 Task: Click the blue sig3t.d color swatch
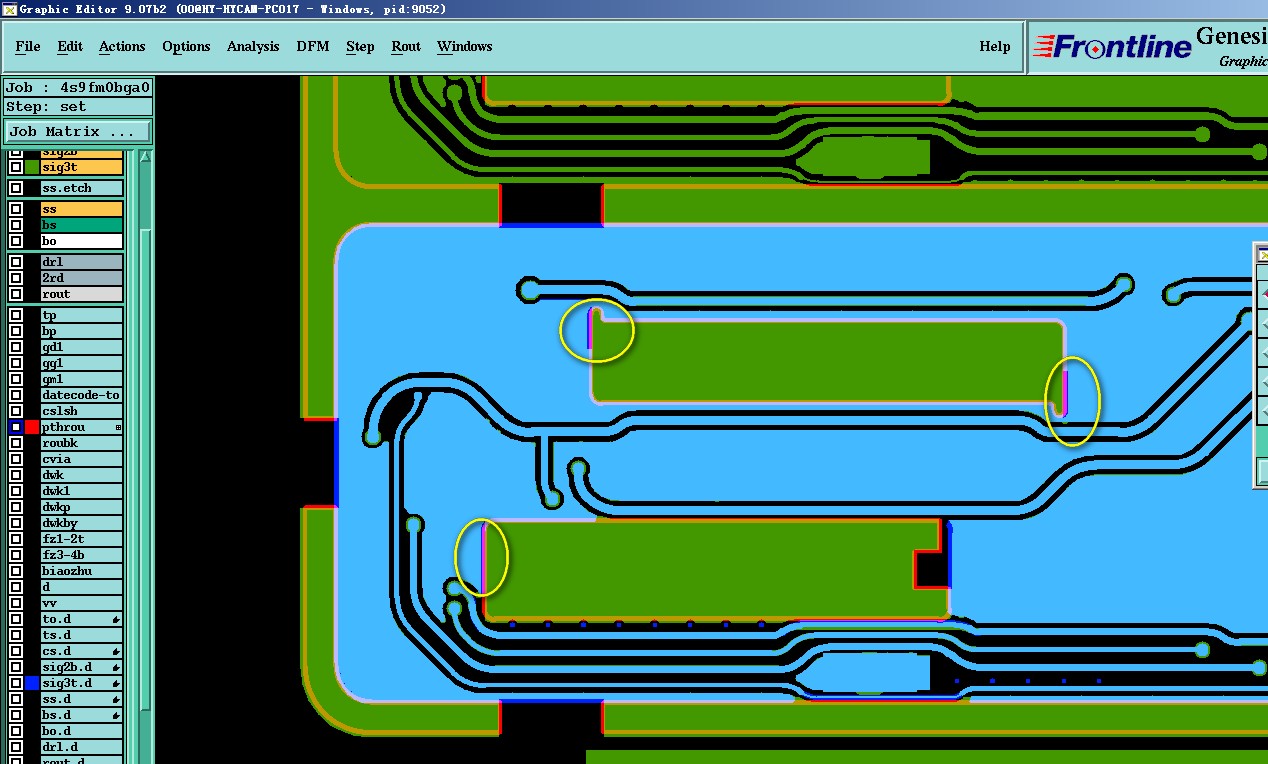[x=32, y=683]
